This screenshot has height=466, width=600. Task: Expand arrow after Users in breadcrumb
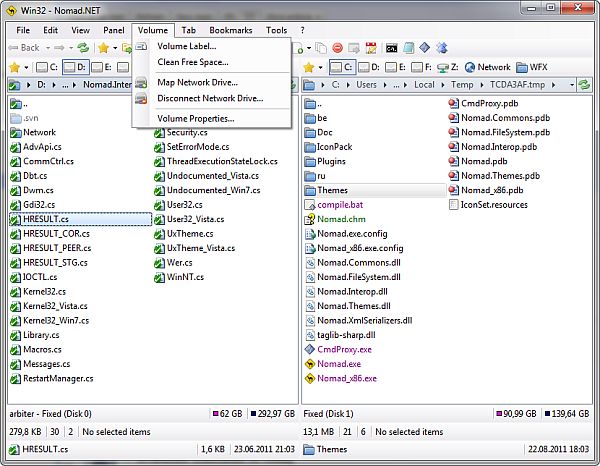385,85
